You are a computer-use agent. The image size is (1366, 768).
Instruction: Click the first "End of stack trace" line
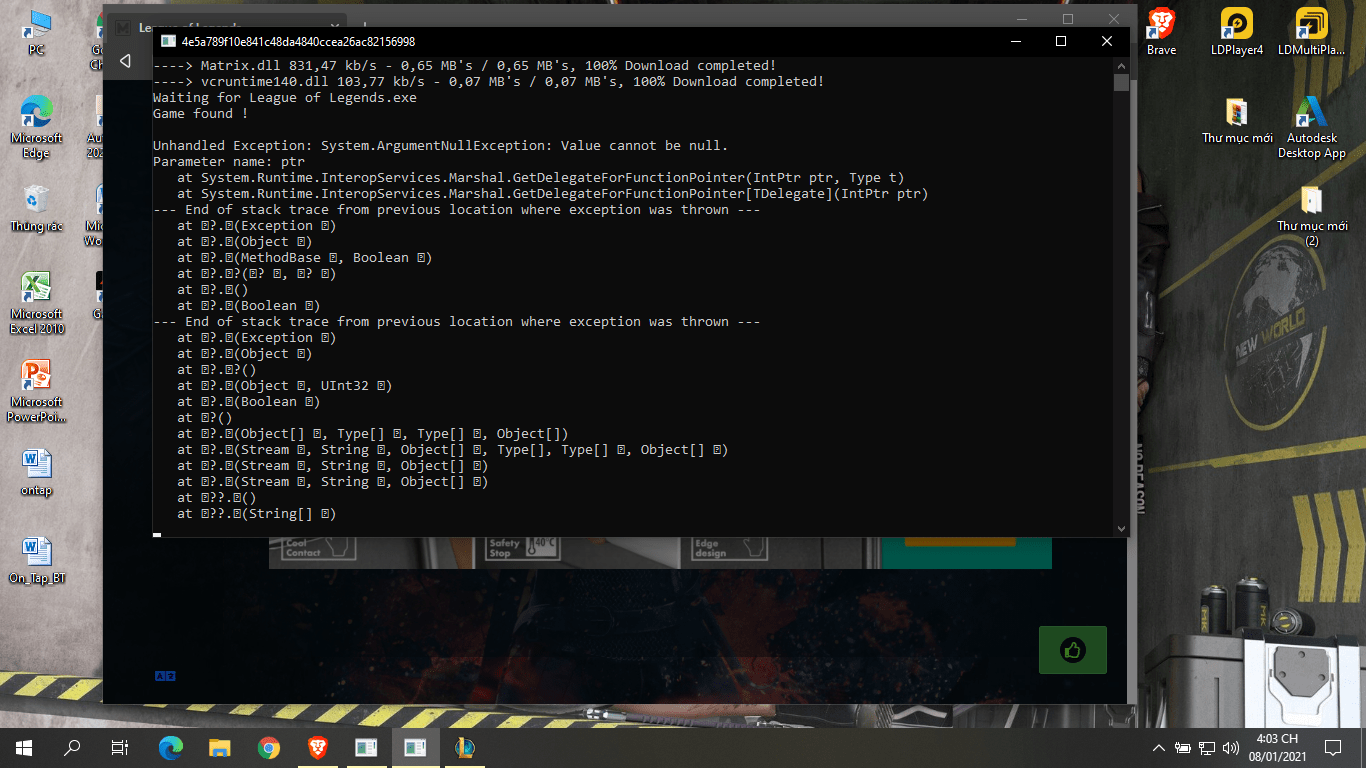click(x=457, y=210)
